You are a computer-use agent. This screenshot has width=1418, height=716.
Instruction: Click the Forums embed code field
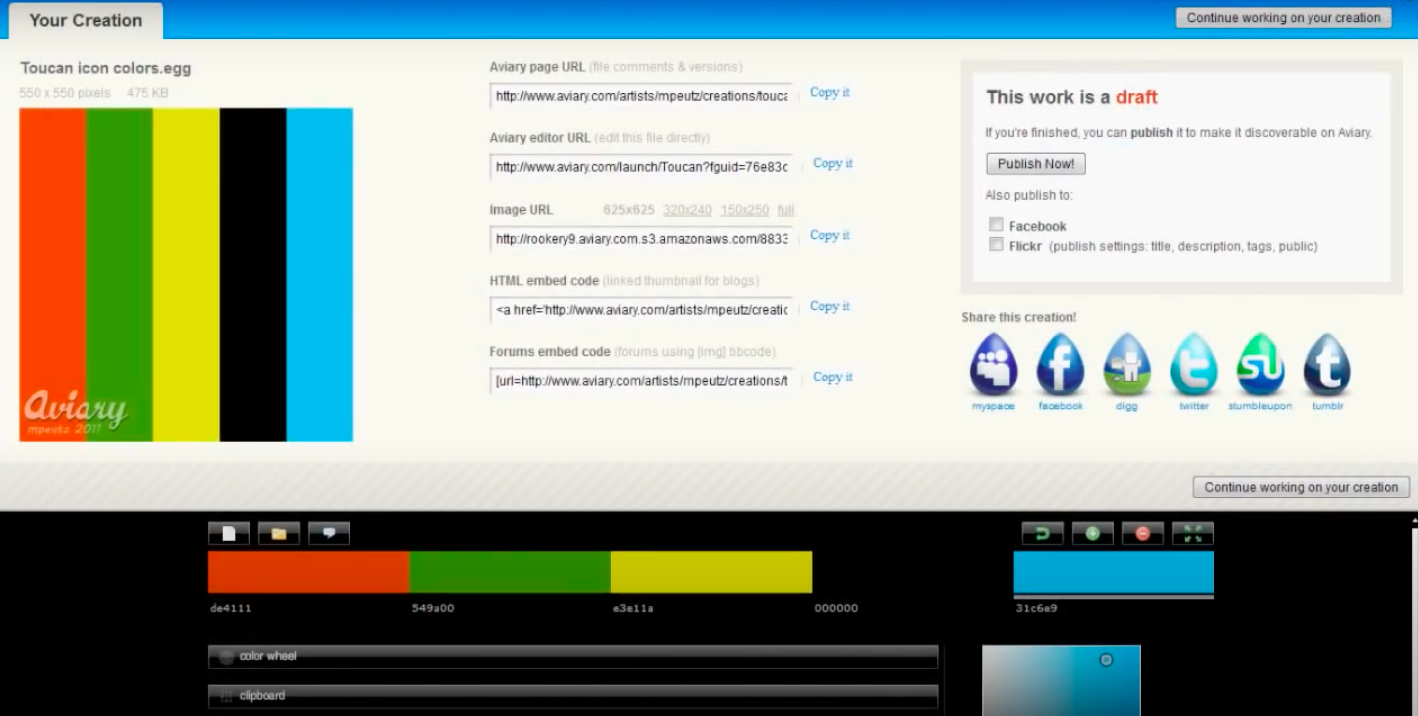(641, 381)
